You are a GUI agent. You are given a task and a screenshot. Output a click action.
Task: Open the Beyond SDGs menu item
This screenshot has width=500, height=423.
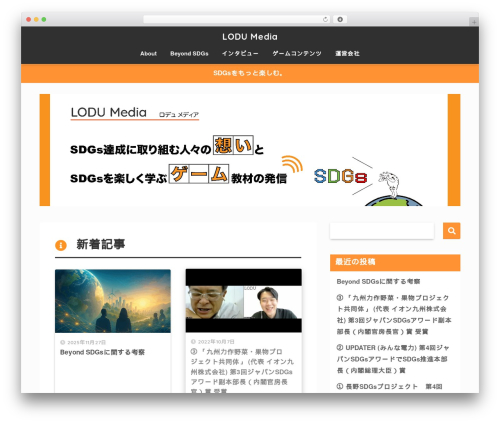[189, 53]
